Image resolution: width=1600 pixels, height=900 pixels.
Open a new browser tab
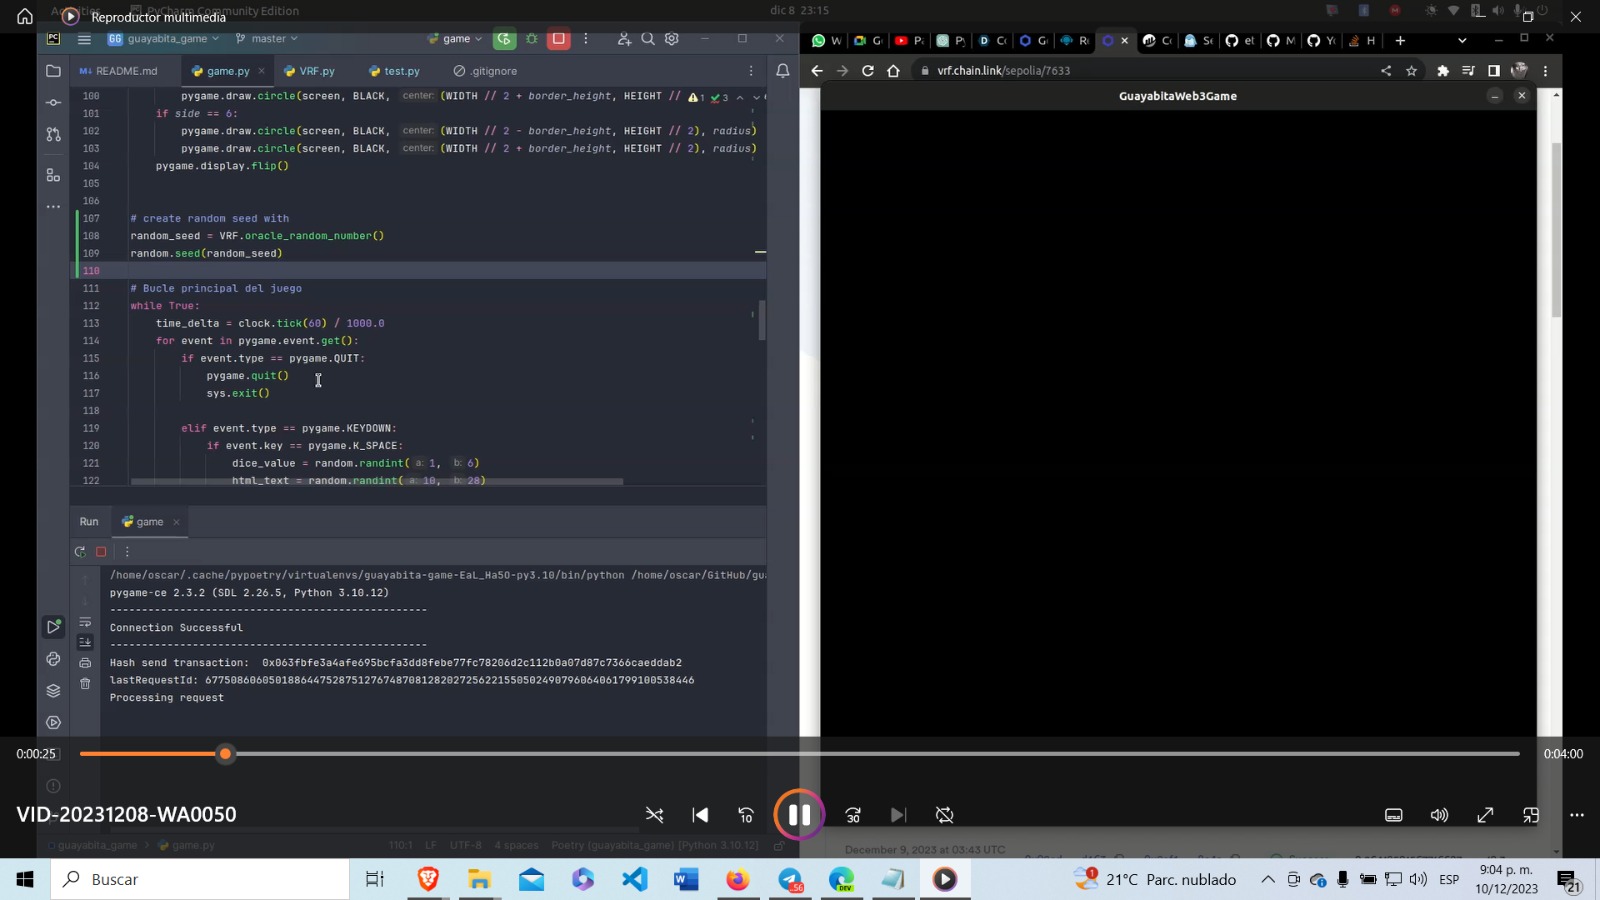1400,41
